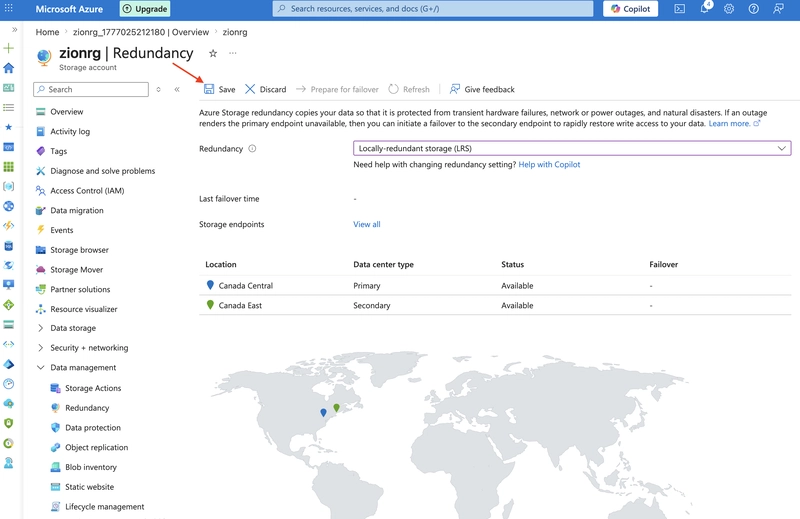The image size is (800, 519).
Task: Click the Copilot button in header
Action: (x=631, y=9)
